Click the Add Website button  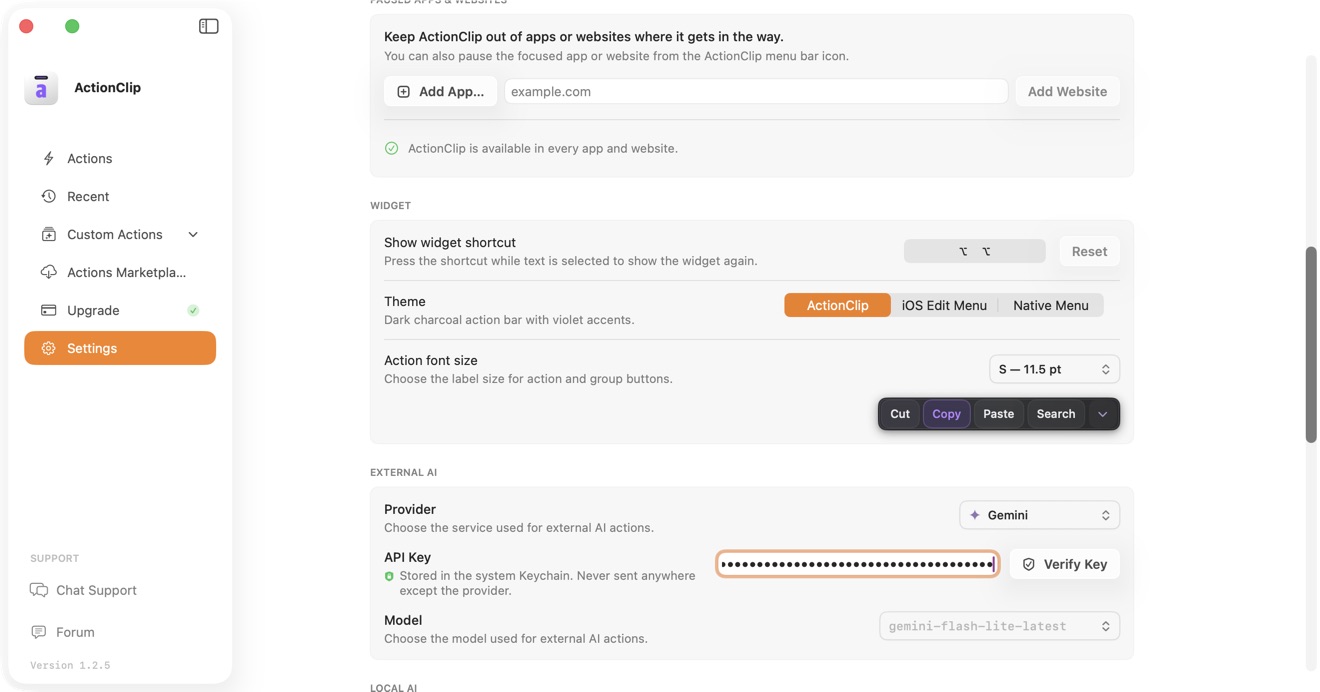click(x=1067, y=91)
